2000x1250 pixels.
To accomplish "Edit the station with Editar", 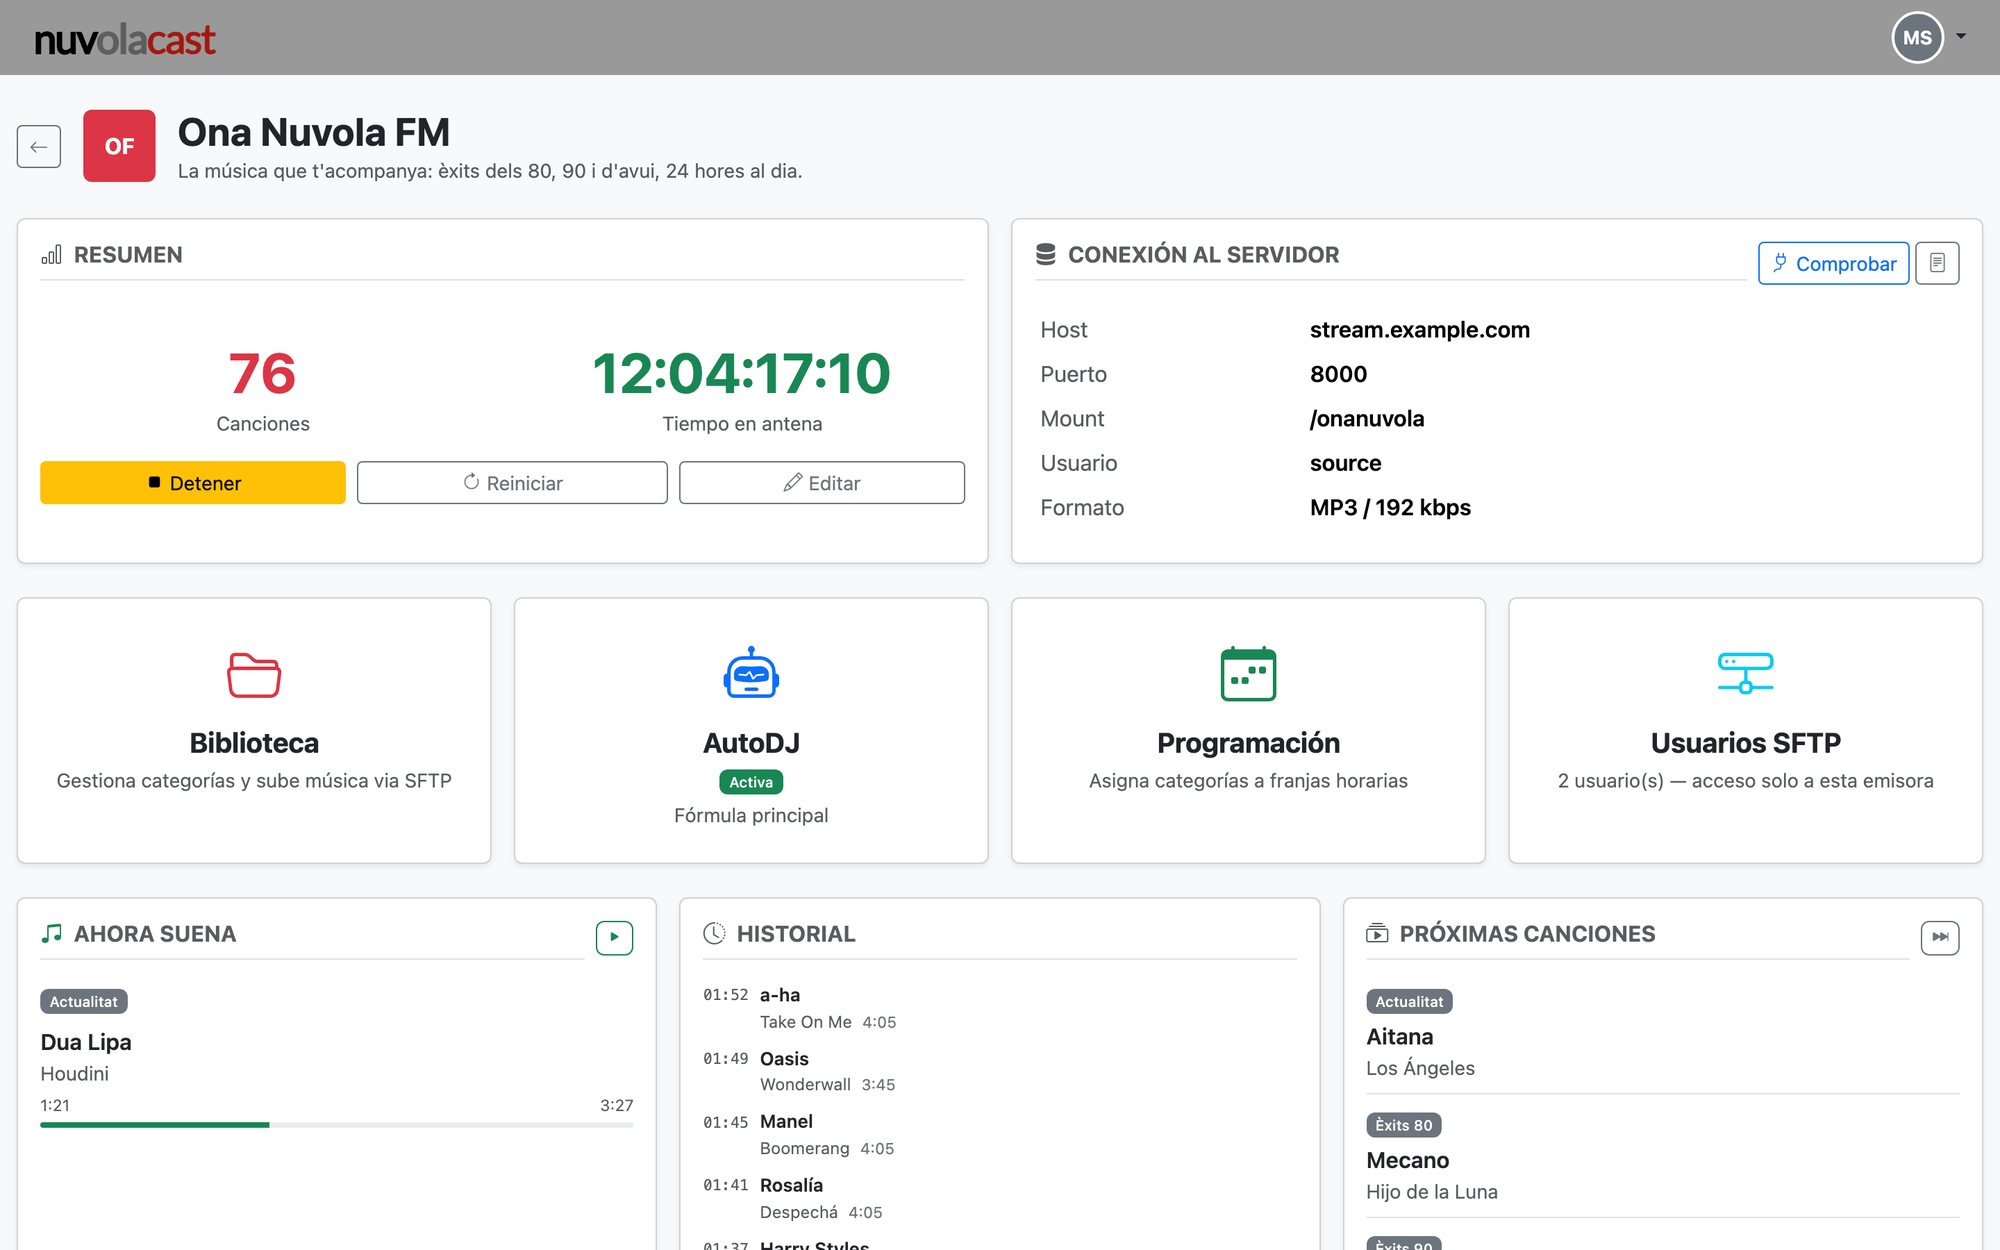I will coord(822,483).
